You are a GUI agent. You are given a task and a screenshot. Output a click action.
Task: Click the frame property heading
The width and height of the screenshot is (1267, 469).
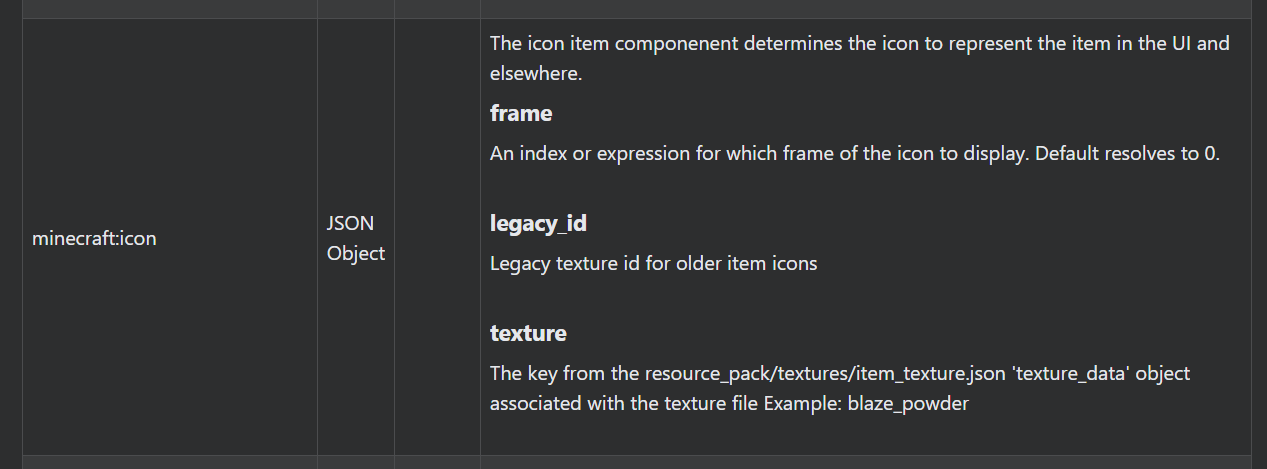[521, 113]
